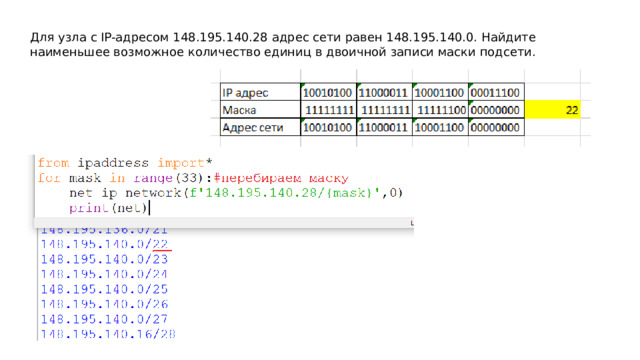Click IP address 148.195.140.28 in the problem statement
This screenshot has height=360, width=640.
pos(220,37)
